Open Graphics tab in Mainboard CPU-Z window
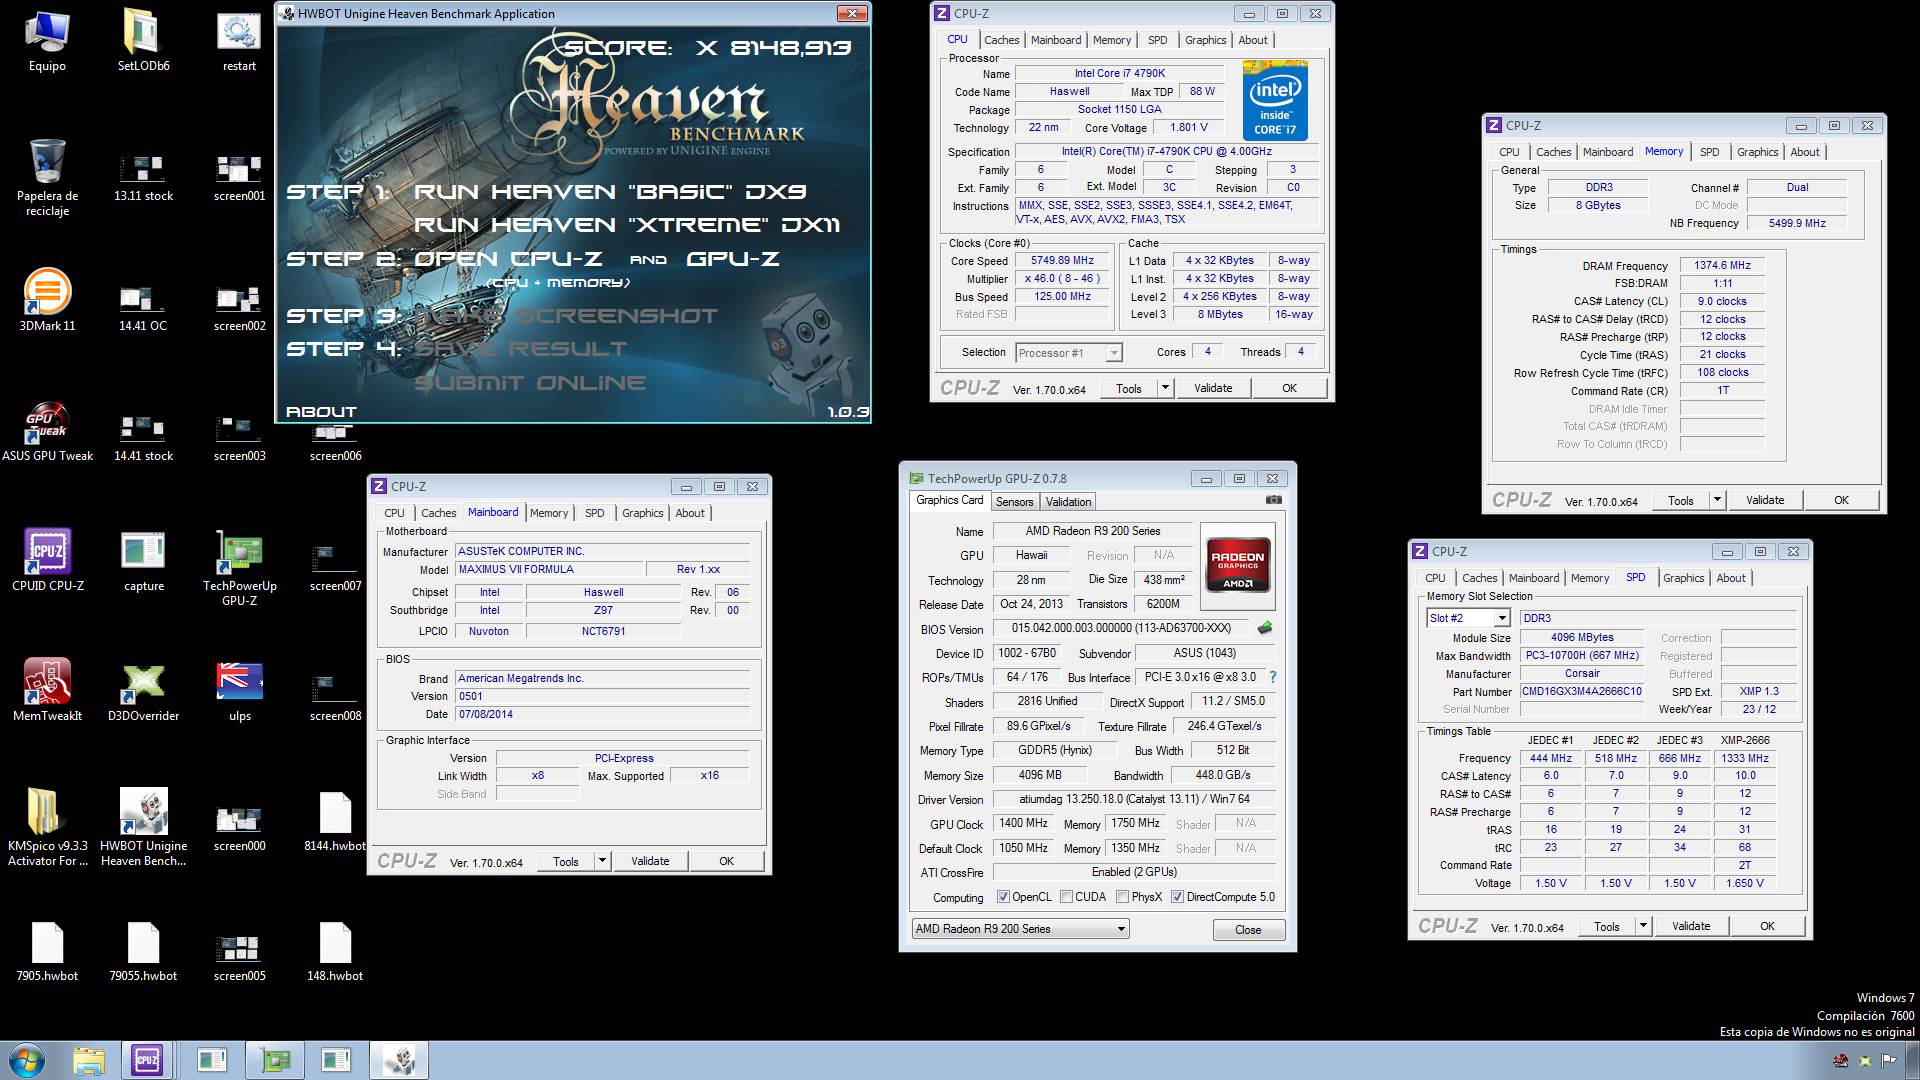This screenshot has width=1920, height=1080. point(642,513)
